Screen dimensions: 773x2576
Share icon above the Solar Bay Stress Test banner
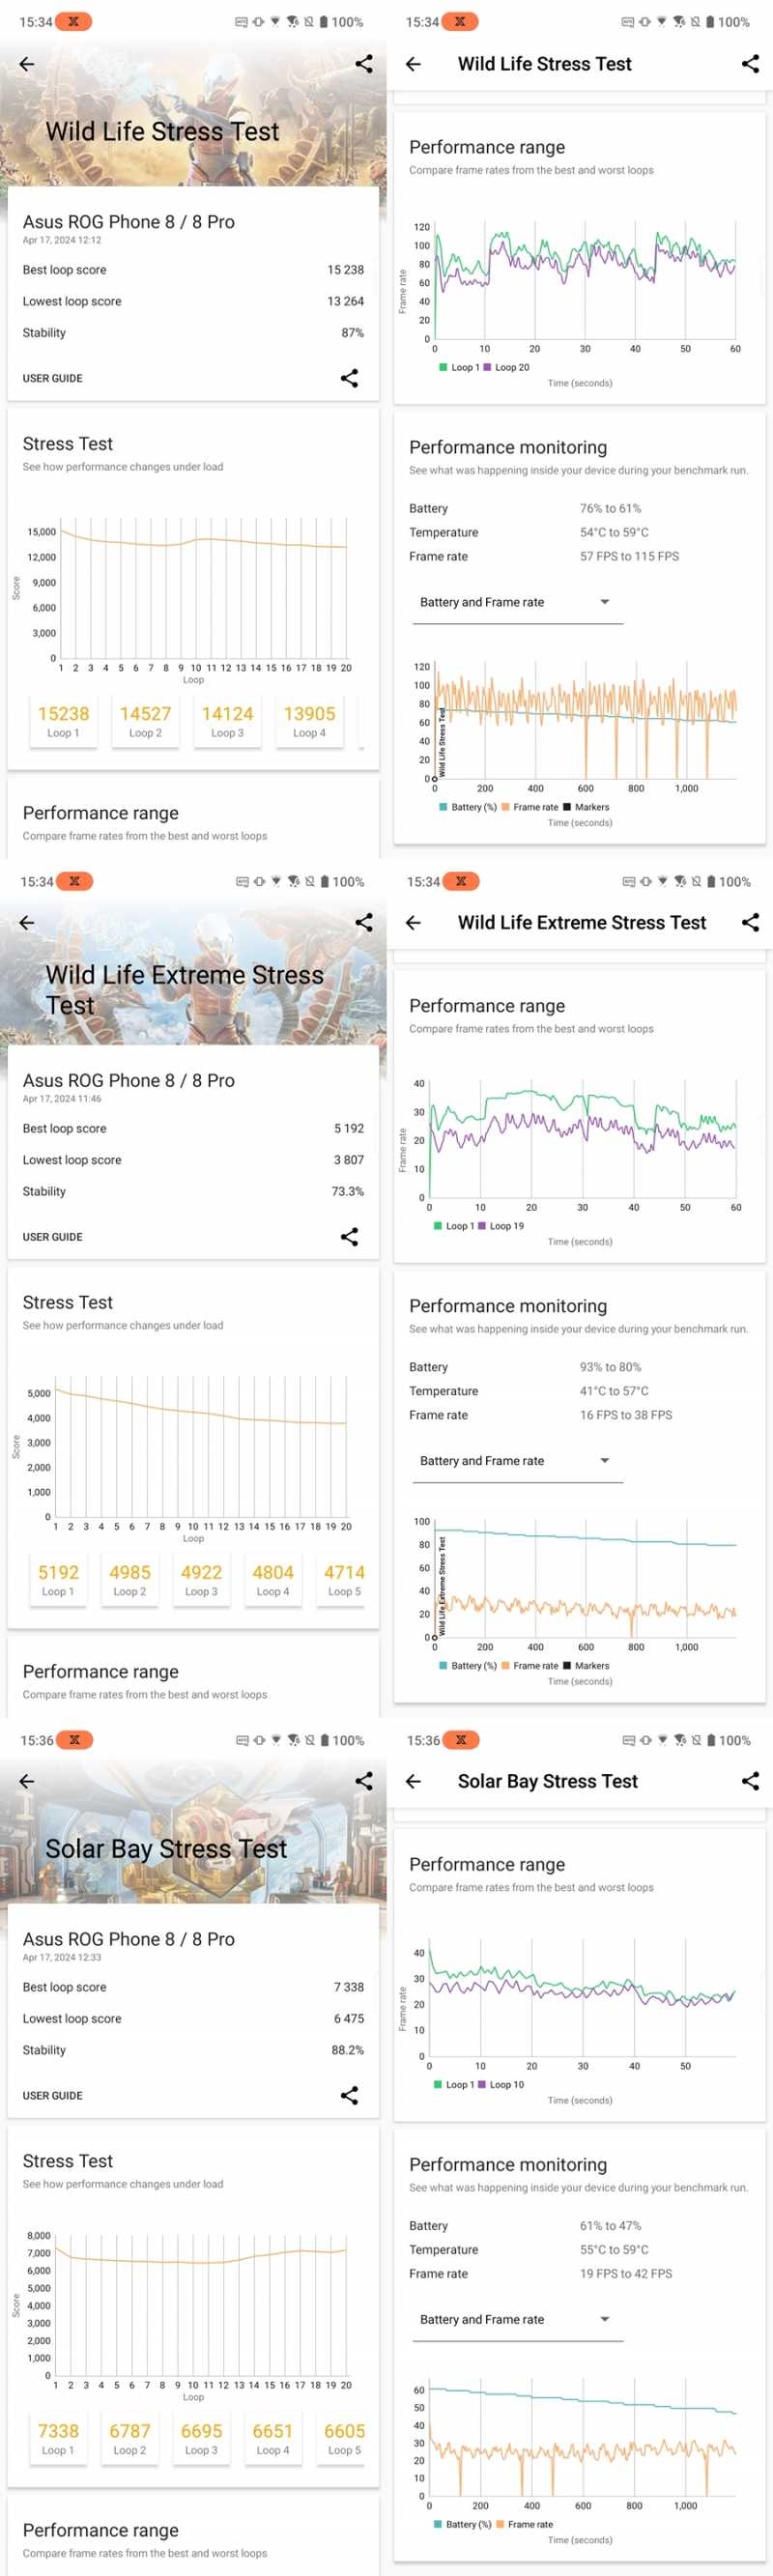(x=364, y=1781)
